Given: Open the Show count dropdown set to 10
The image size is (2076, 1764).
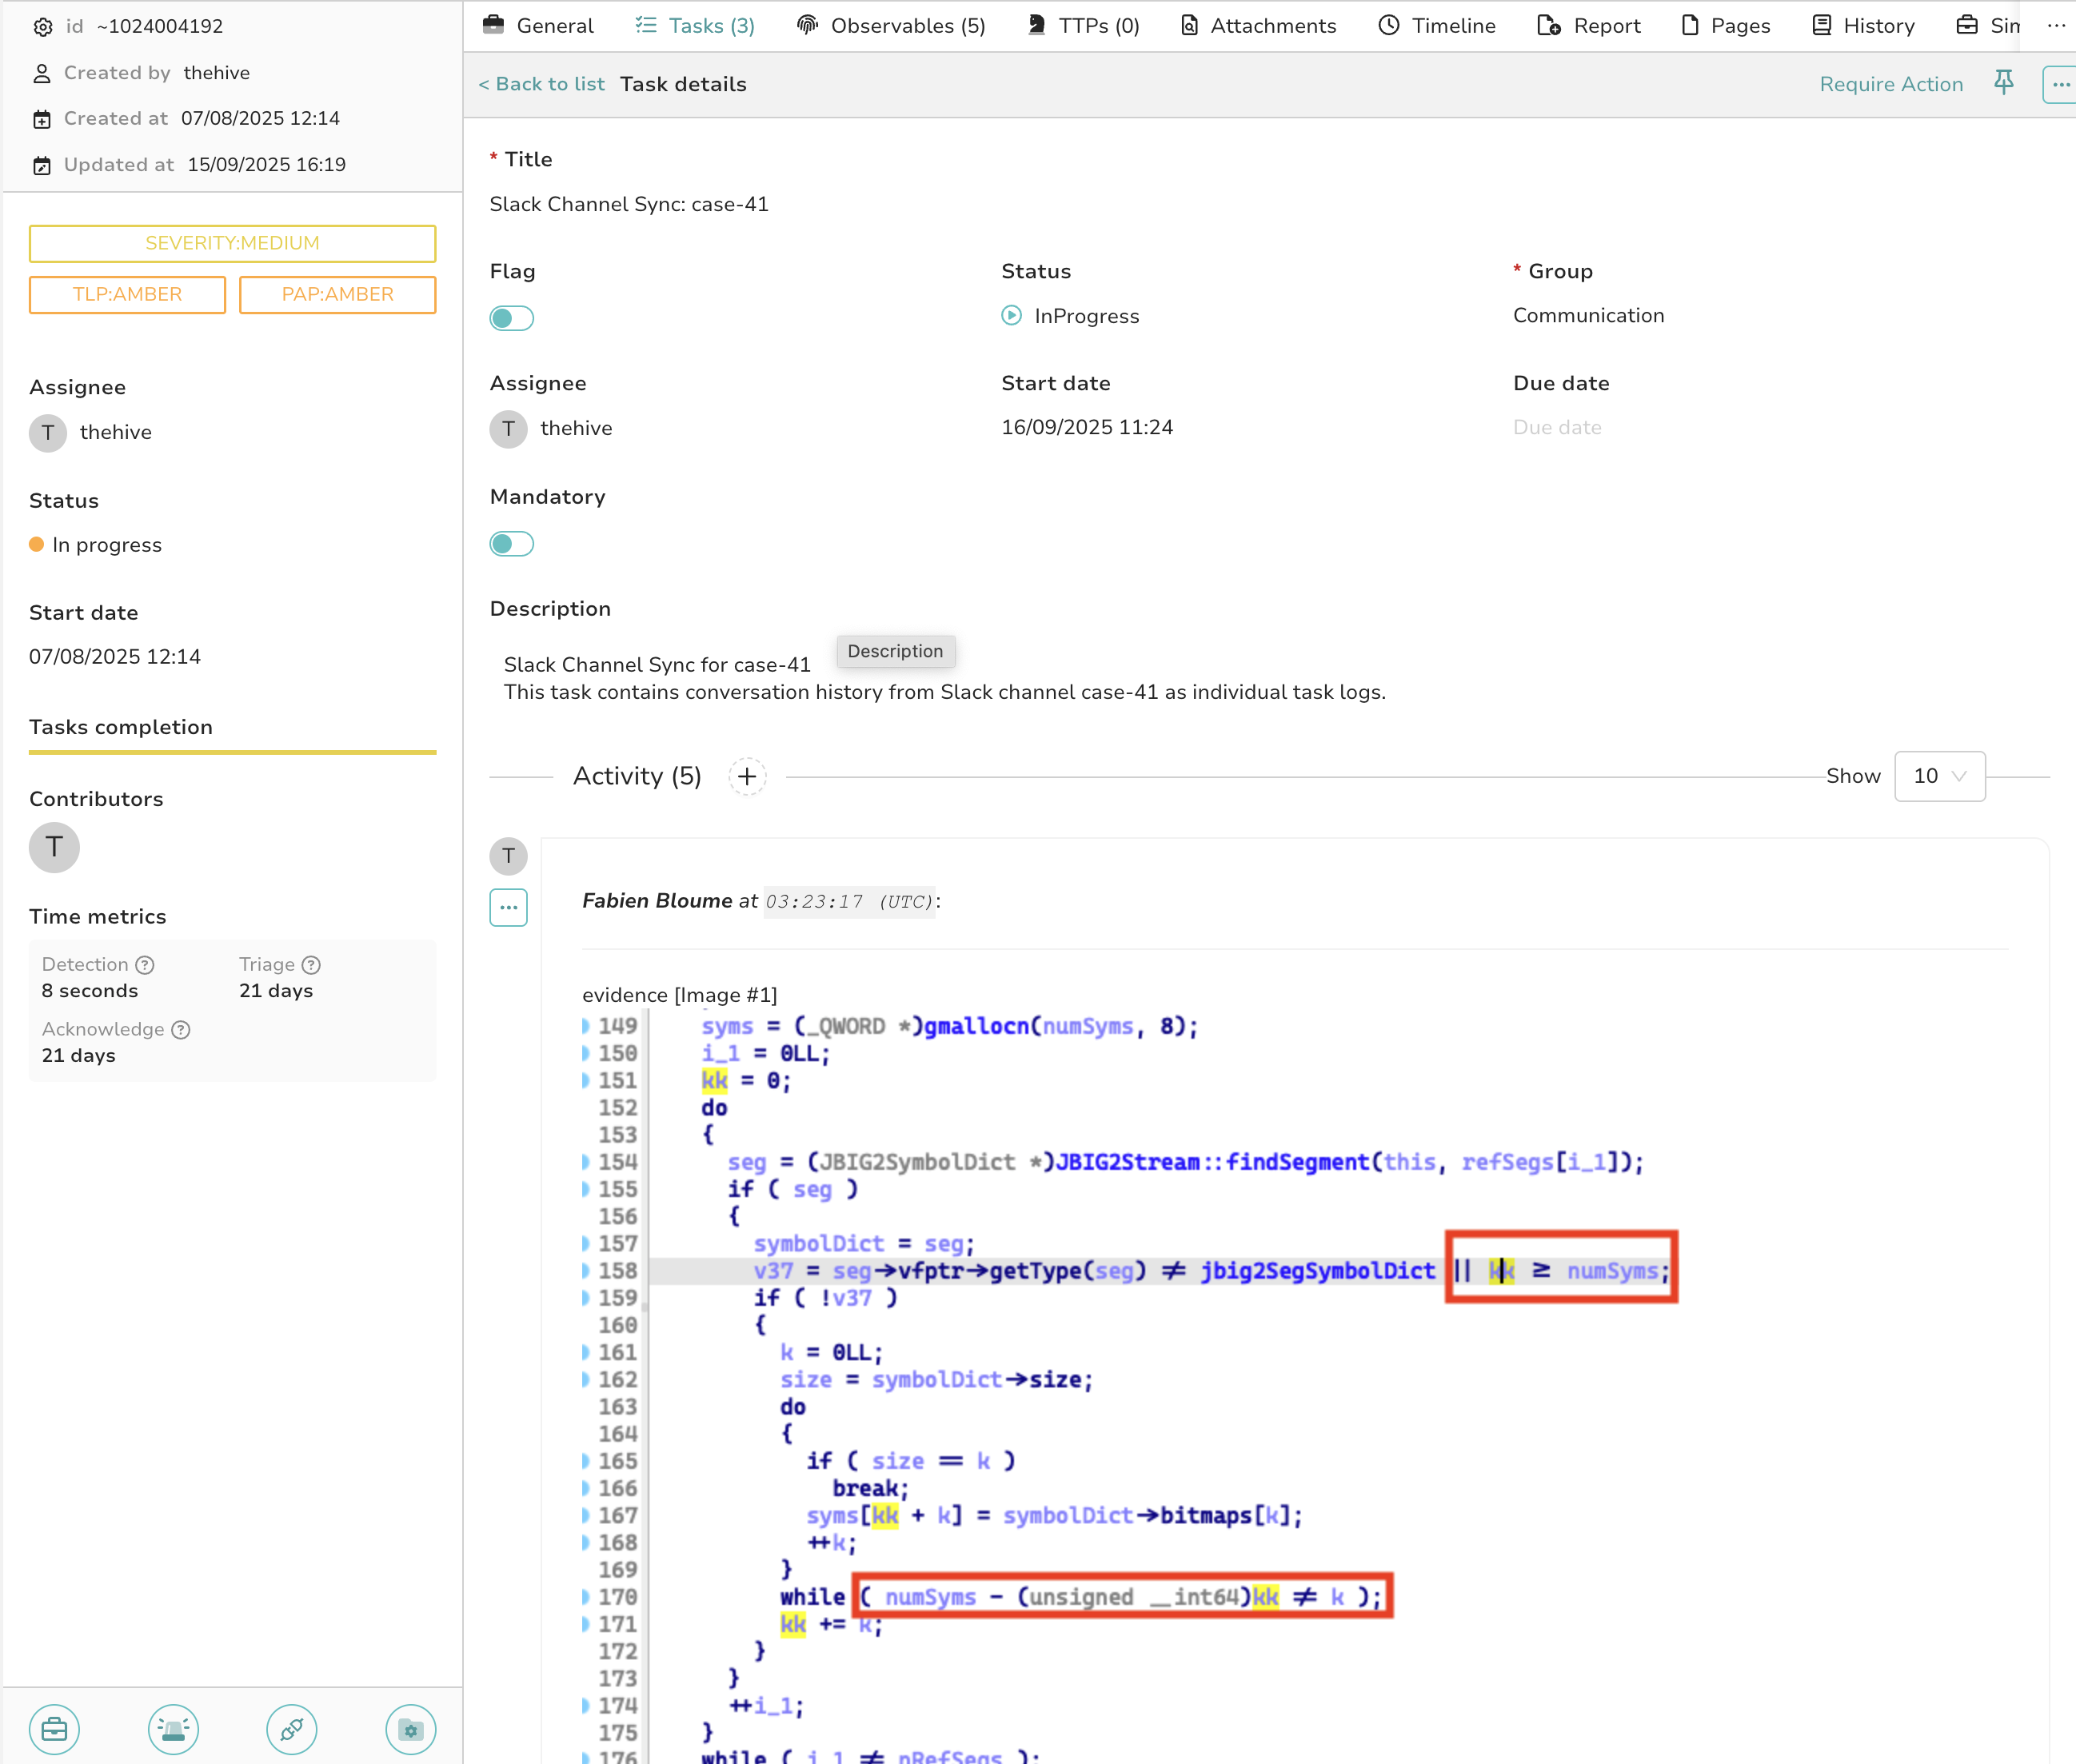Looking at the screenshot, I should (1938, 776).
